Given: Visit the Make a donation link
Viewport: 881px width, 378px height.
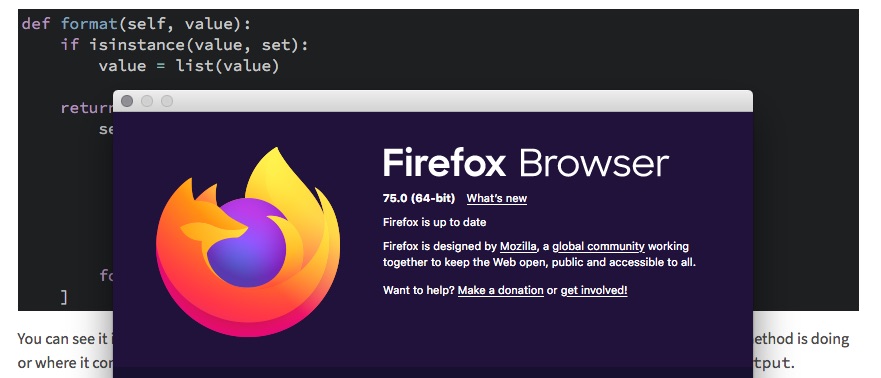Looking at the screenshot, I should (501, 290).
